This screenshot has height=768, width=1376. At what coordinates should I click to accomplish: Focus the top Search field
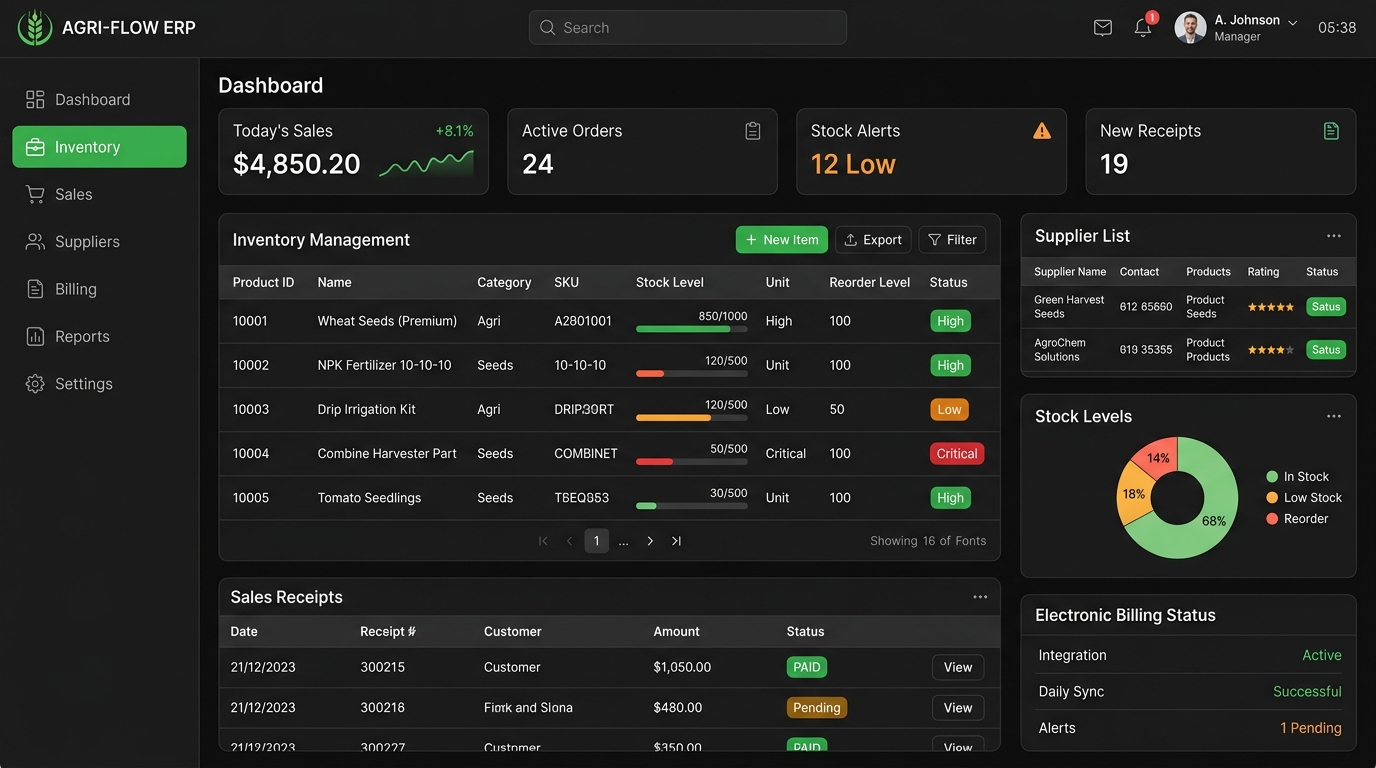click(x=688, y=28)
